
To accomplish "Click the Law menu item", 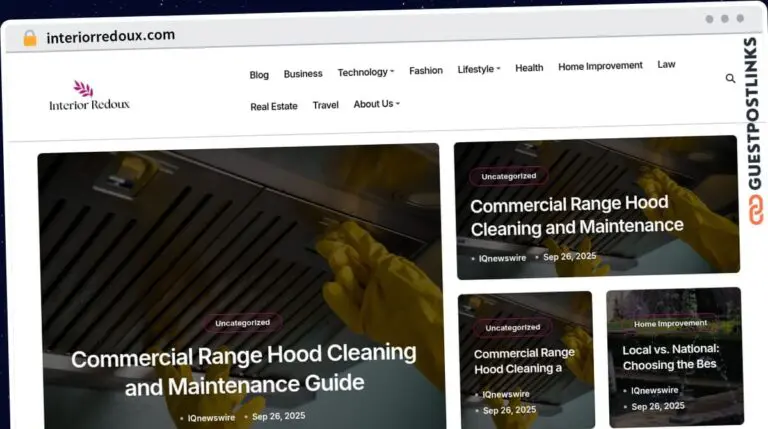I will tap(666, 65).
